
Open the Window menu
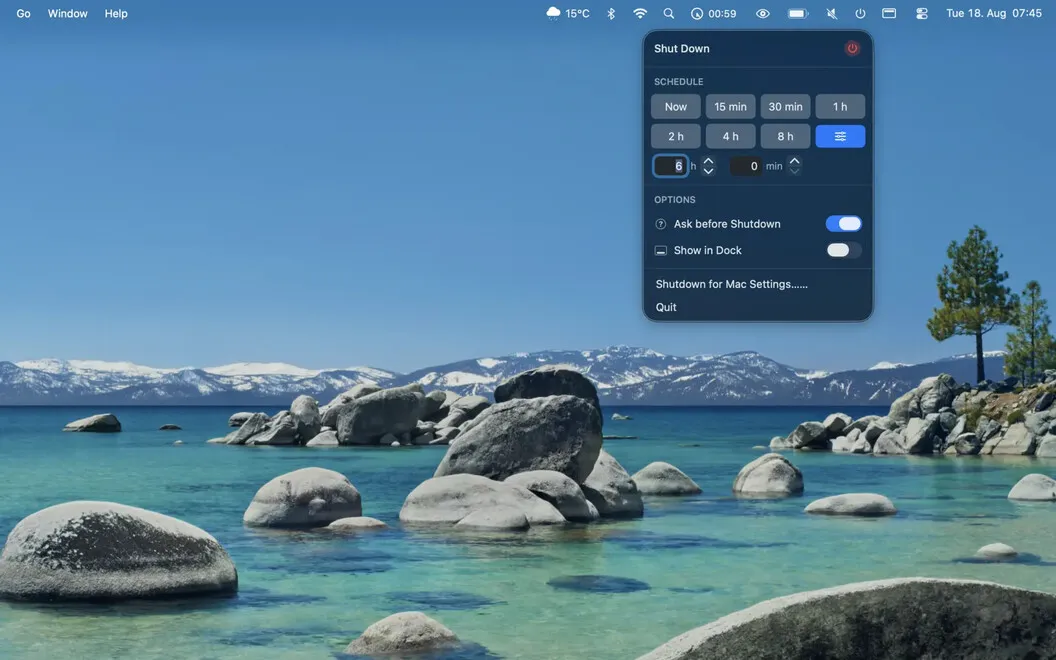(67, 13)
